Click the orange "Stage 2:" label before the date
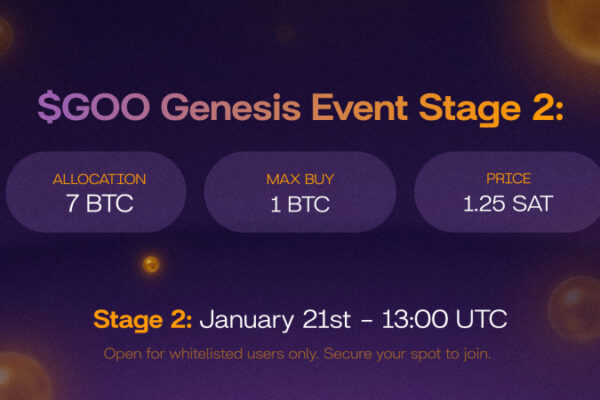 (x=143, y=320)
